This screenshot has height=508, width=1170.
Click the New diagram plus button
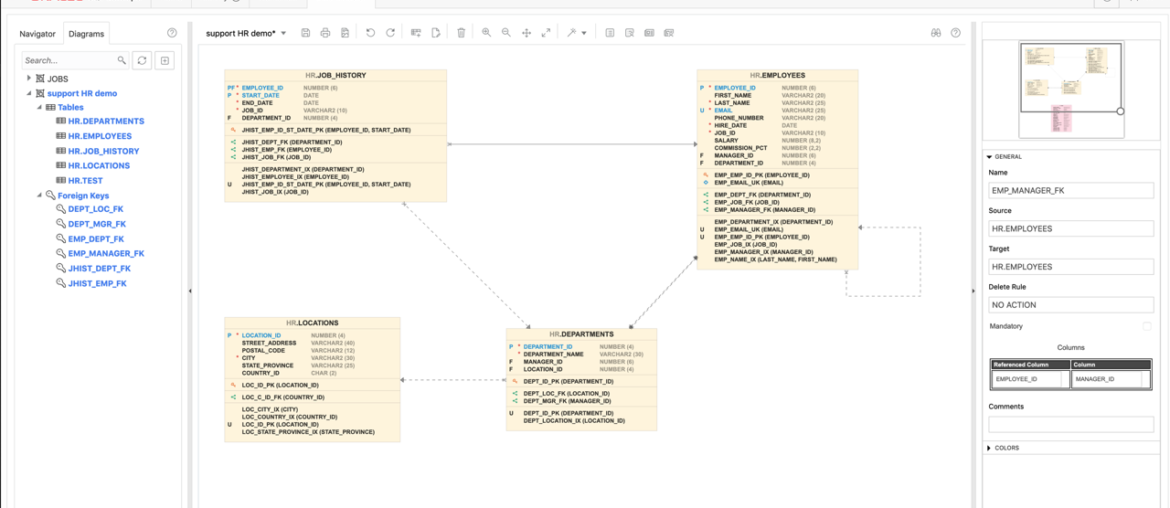click(165, 60)
